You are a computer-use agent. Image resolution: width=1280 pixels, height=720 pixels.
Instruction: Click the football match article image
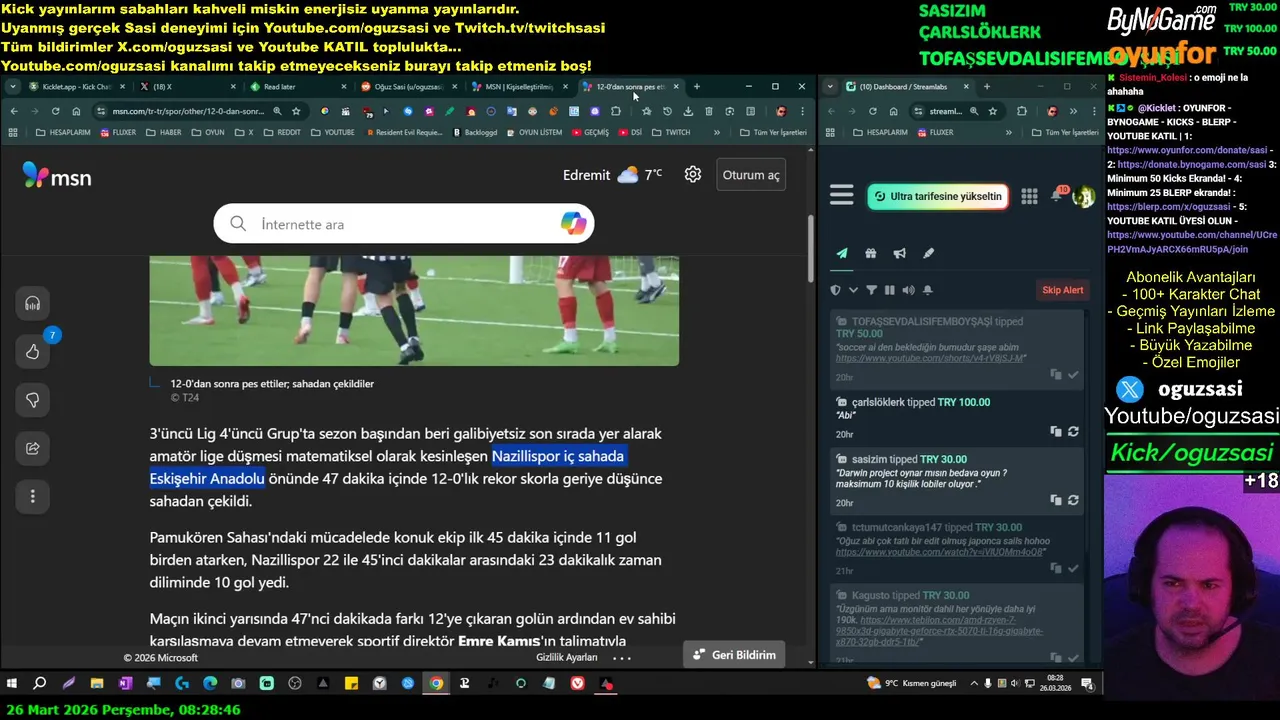click(414, 310)
